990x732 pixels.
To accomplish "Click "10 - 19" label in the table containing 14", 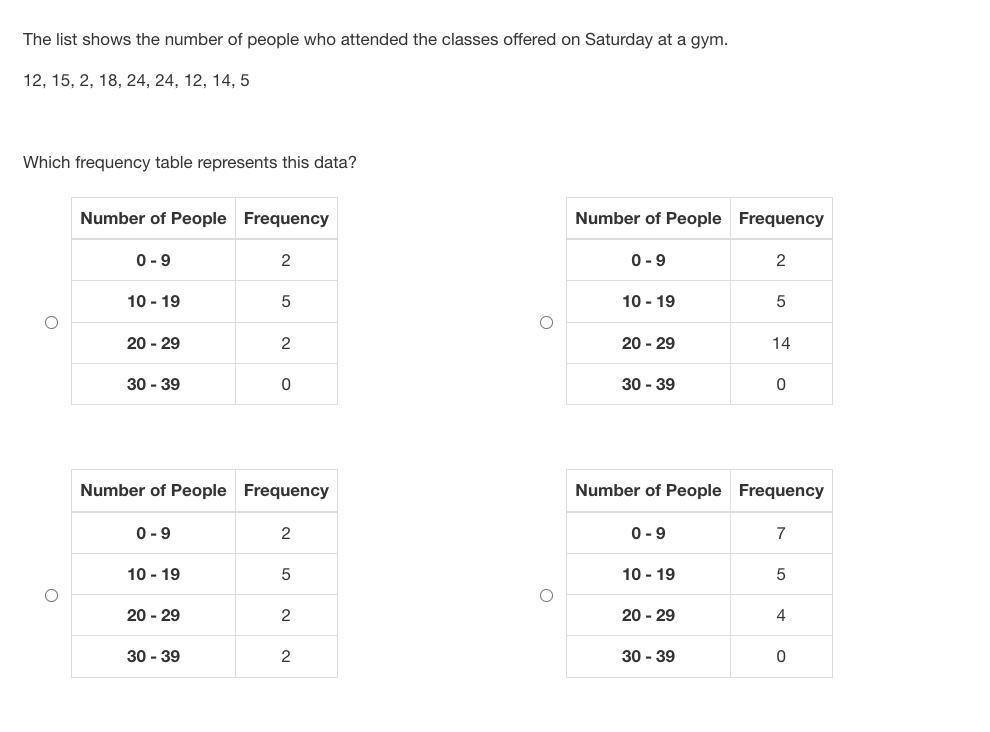I will [648, 301].
